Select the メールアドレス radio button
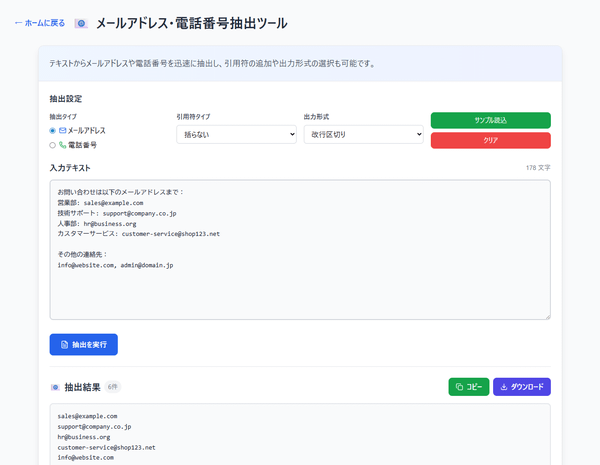 (x=53, y=131)
